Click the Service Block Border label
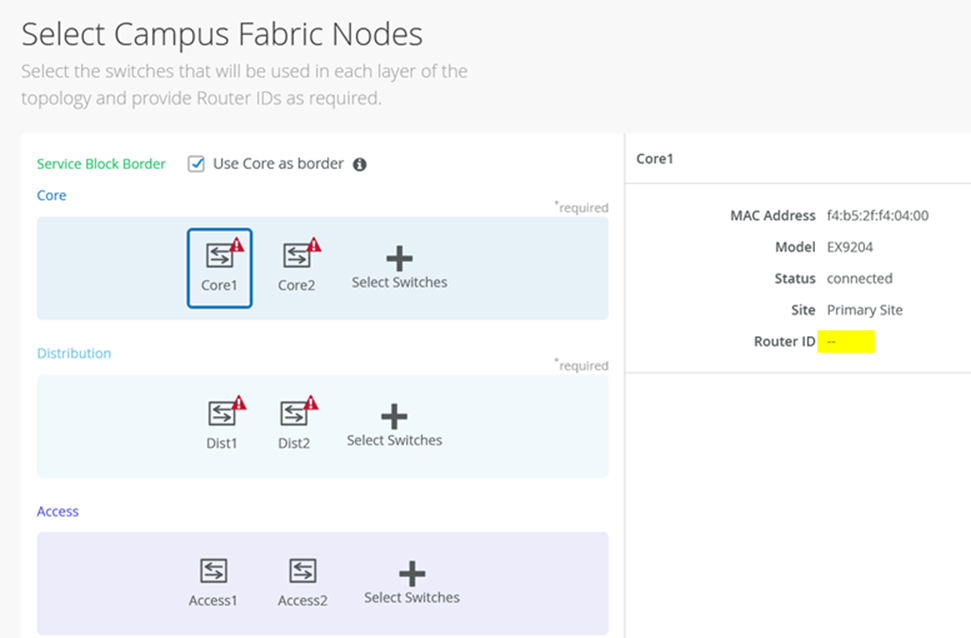This screenshot has width=971, height=638. coord(101,164)
